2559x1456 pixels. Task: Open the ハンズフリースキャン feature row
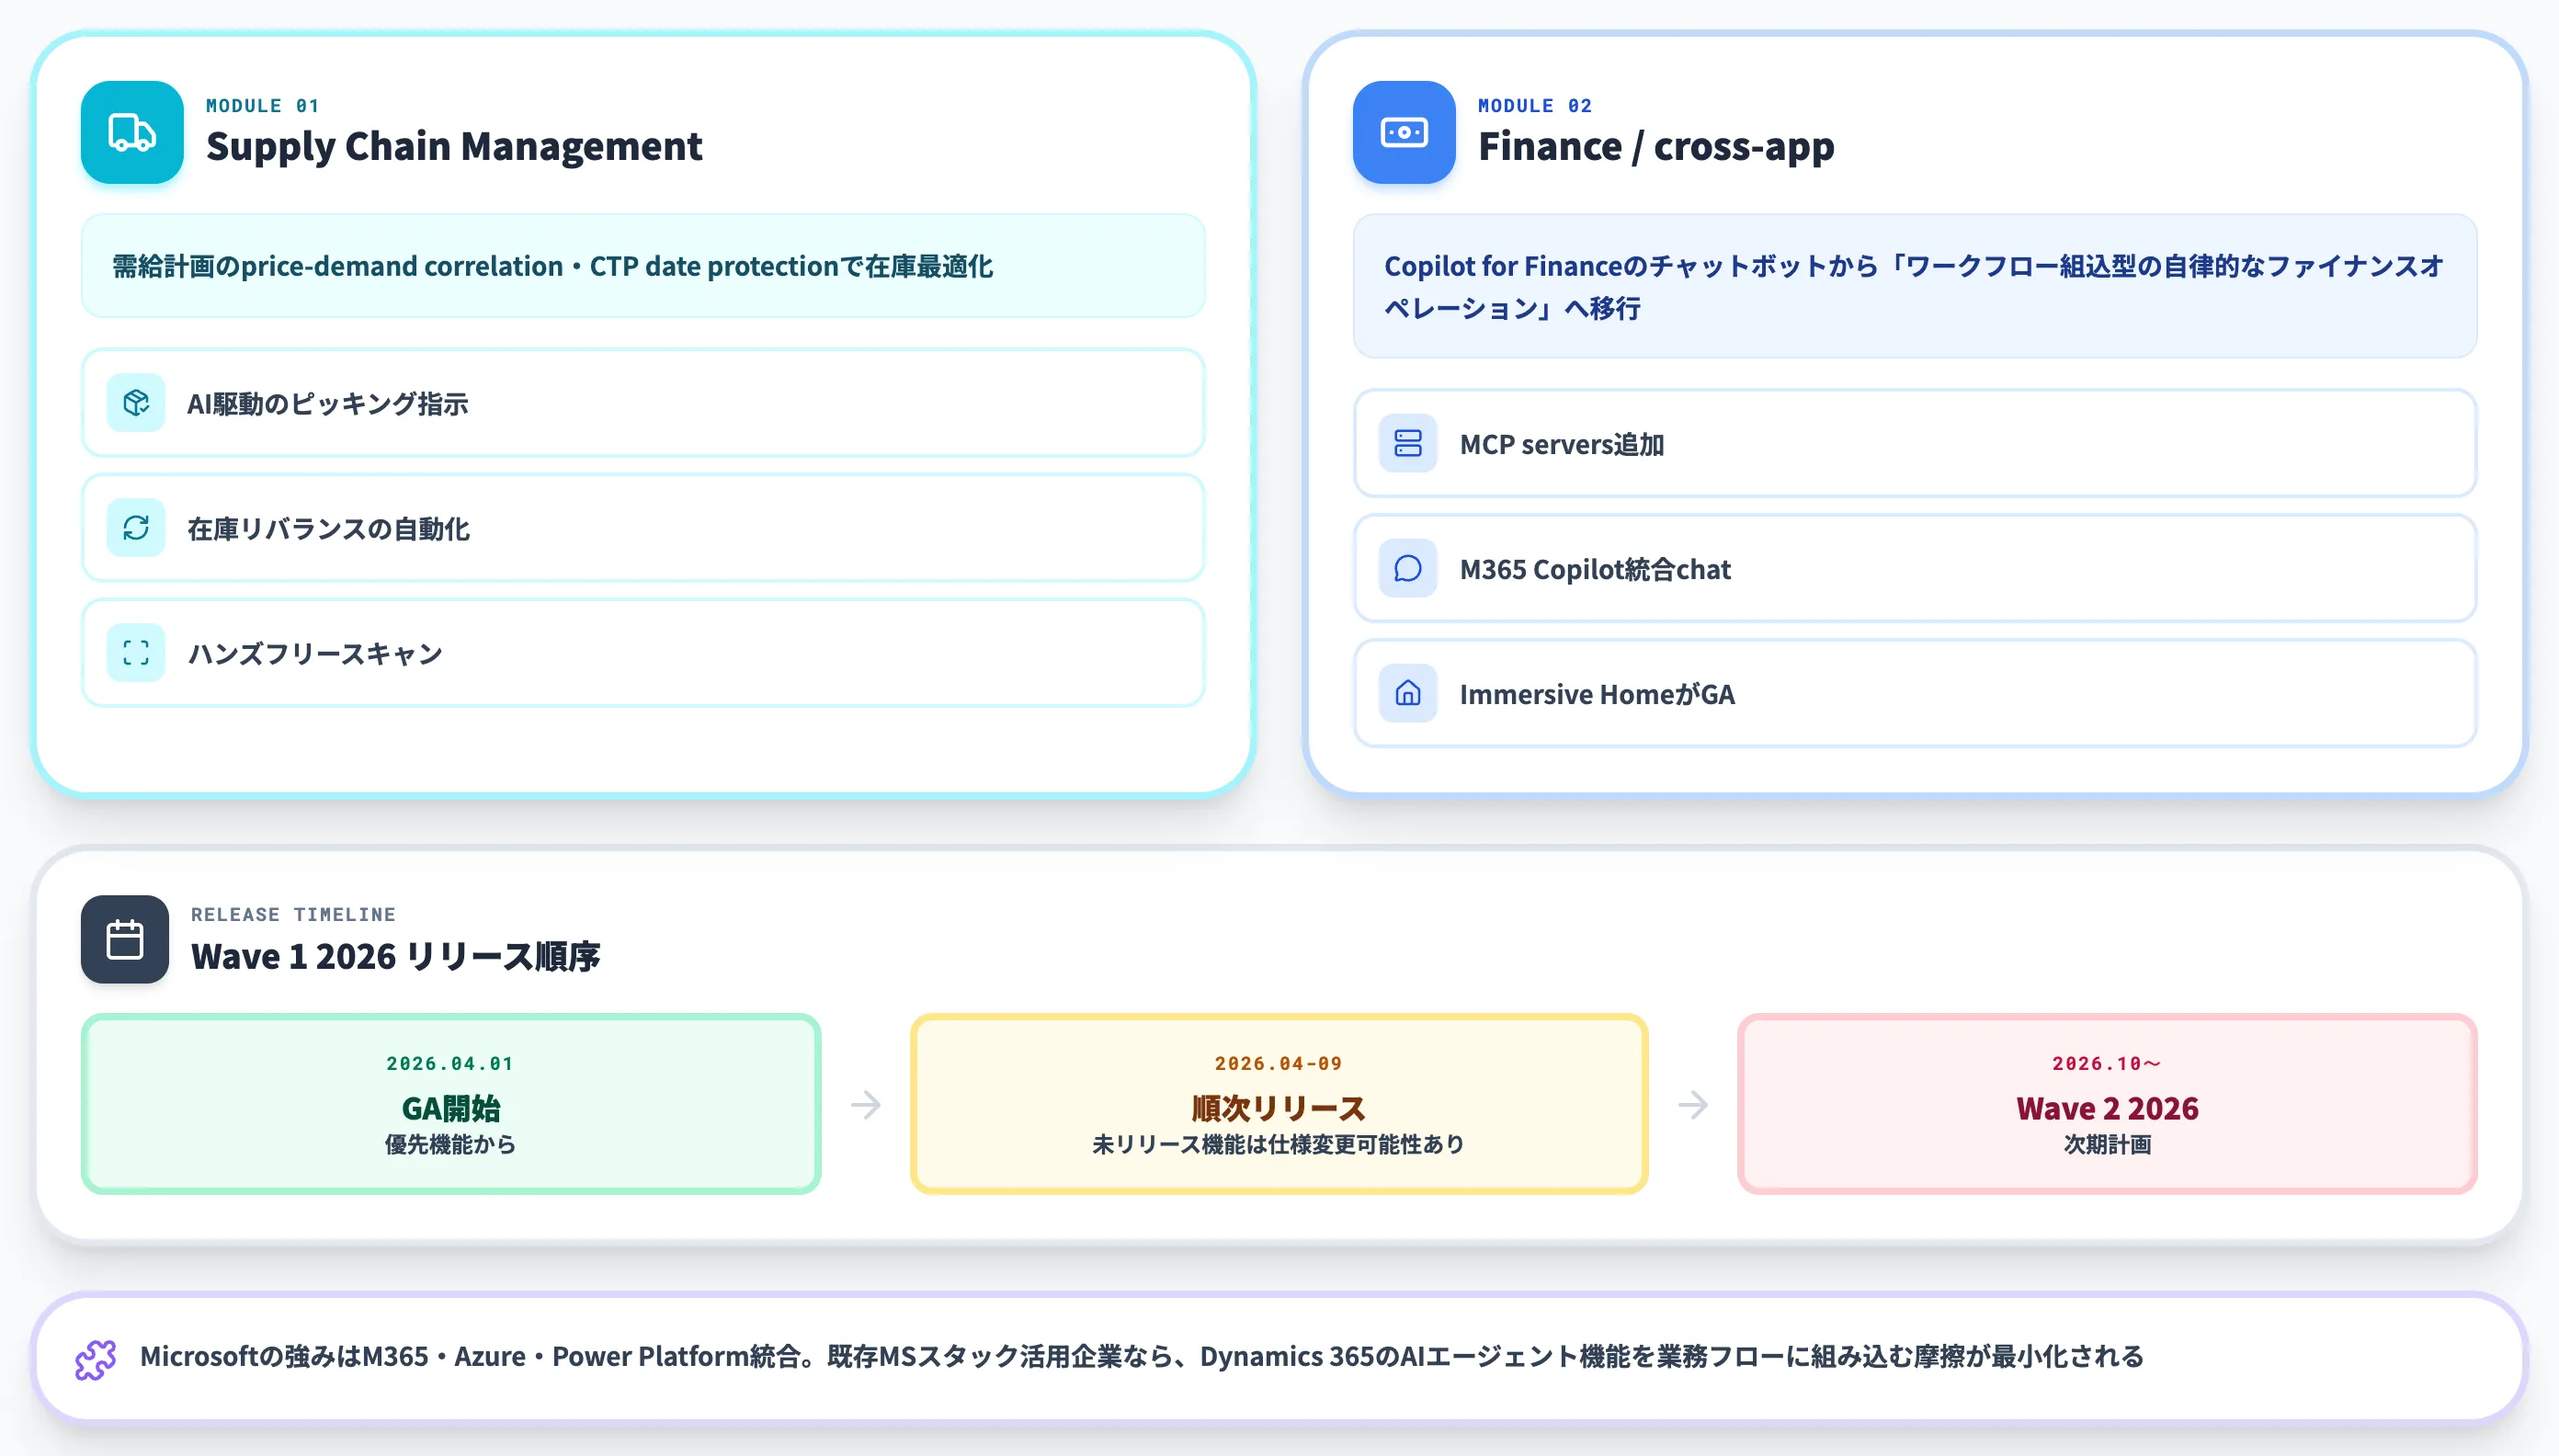click(x=643, y=653)
